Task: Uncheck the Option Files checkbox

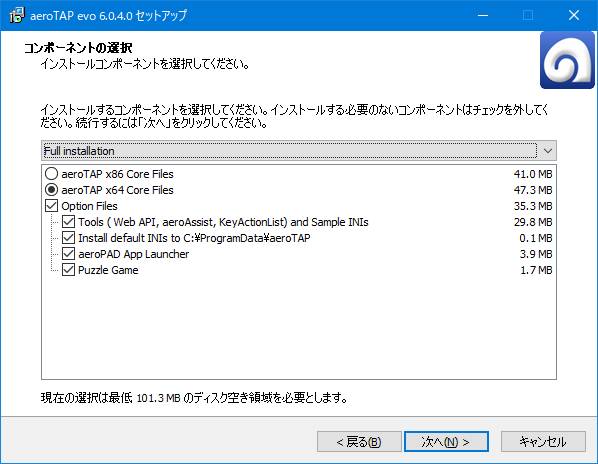Action: click(x=51, y=206)
